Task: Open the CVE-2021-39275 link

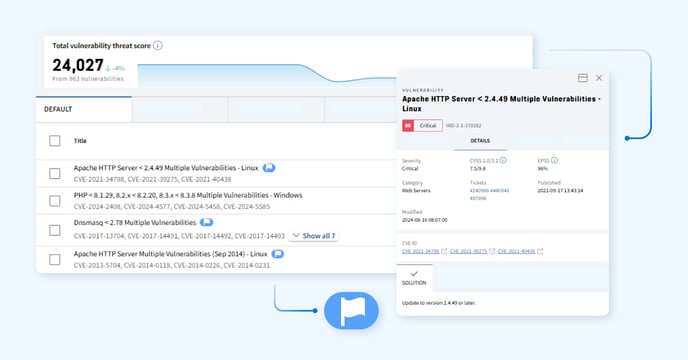Action: pyautogui.click(x=469, y=251)
